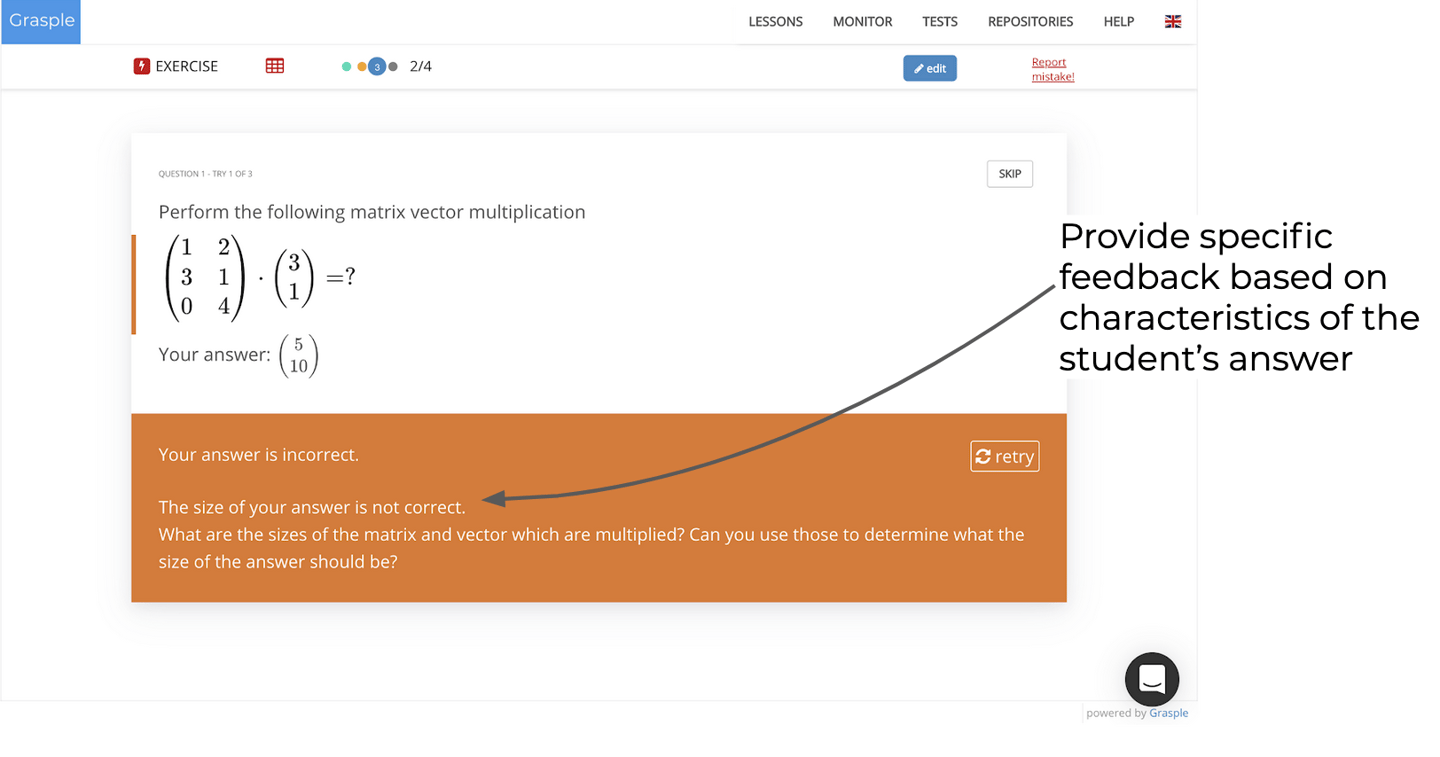Viewport: 1440px width, 757px height.
Task: Click the red lightning exercise icon
Action: click(x=142, y=66)
